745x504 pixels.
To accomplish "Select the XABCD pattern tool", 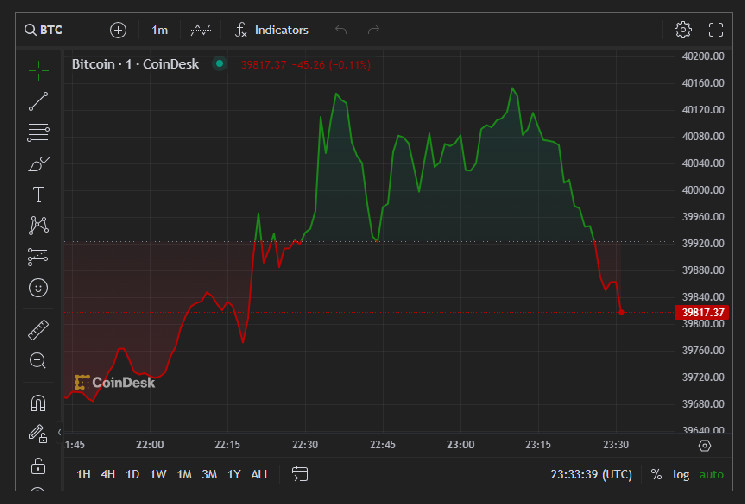I will (x=38, y=225).
